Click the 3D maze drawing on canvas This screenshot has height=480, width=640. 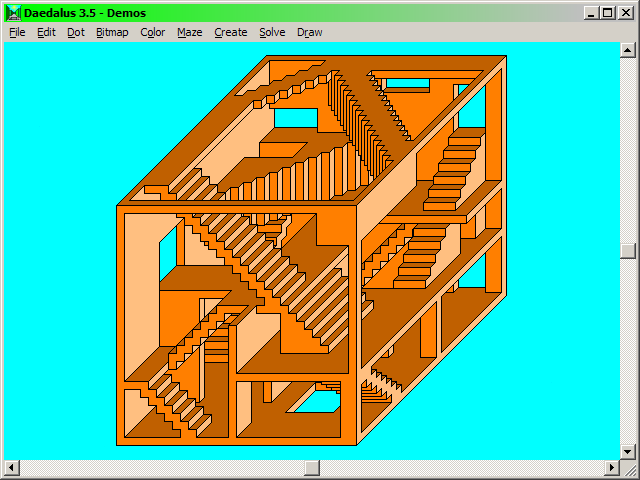coord(312,250)
